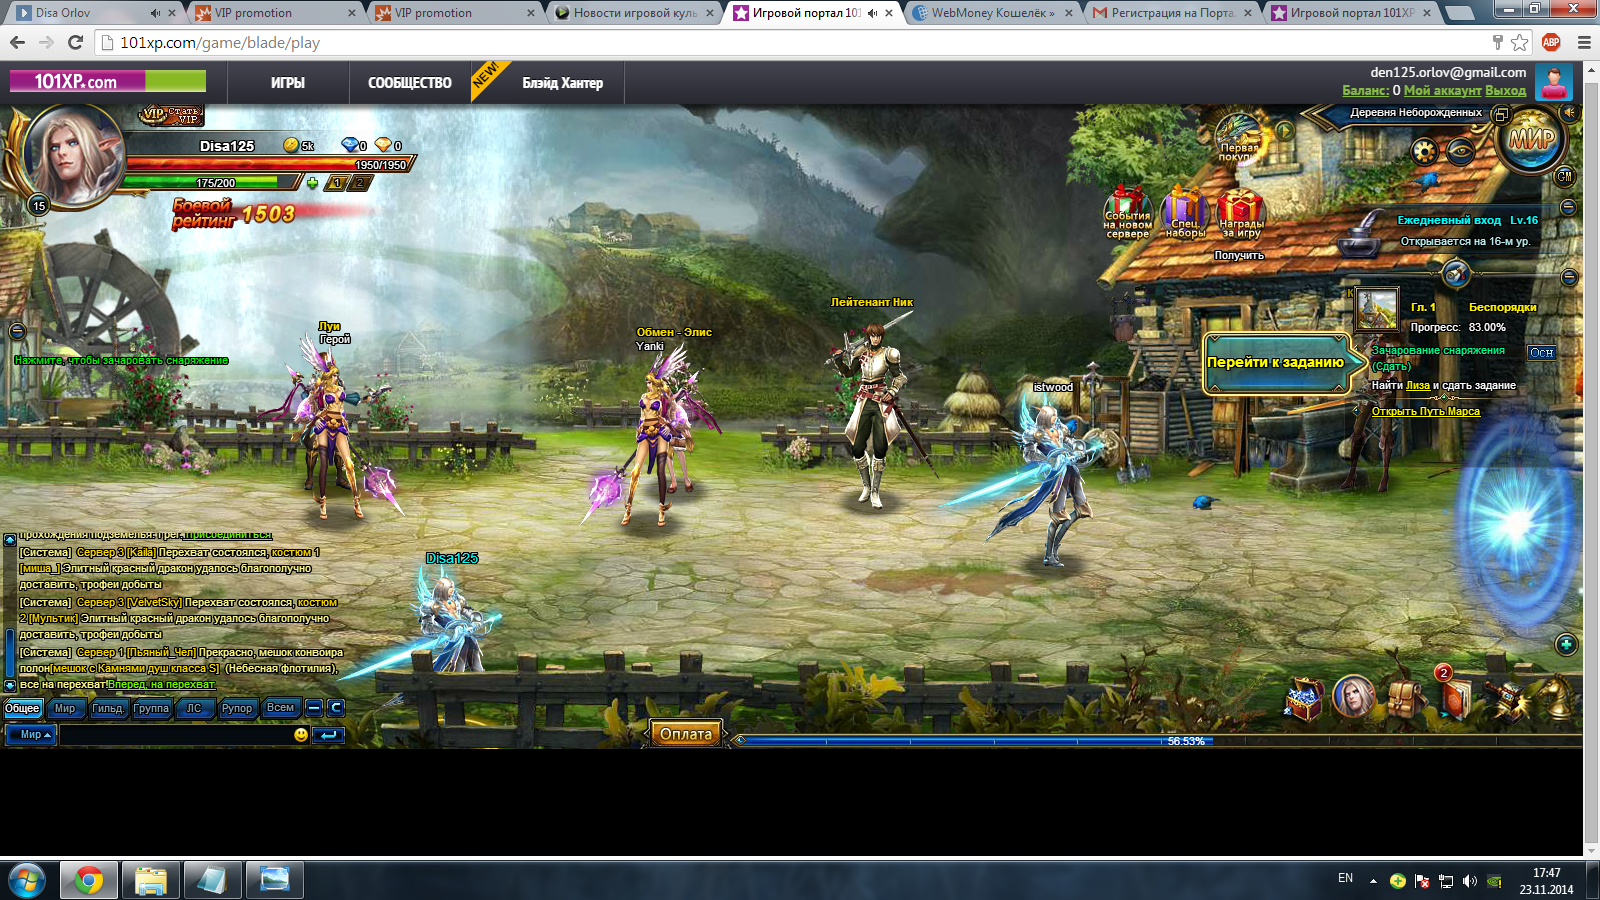The image size is (1600, 900).
Task: Click the red health bar 1950/1950
Action: (x=270, y=164)
